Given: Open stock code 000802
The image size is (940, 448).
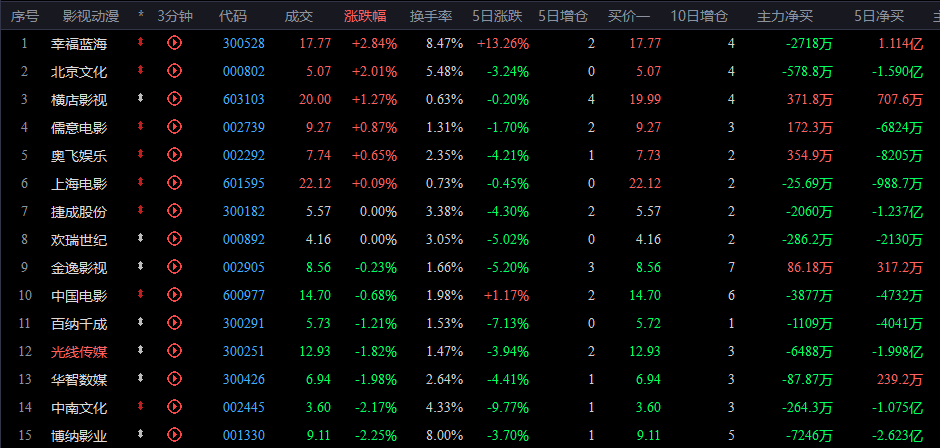Looking at the screenshot, I should pyautogui.click(x=243, y=71).
